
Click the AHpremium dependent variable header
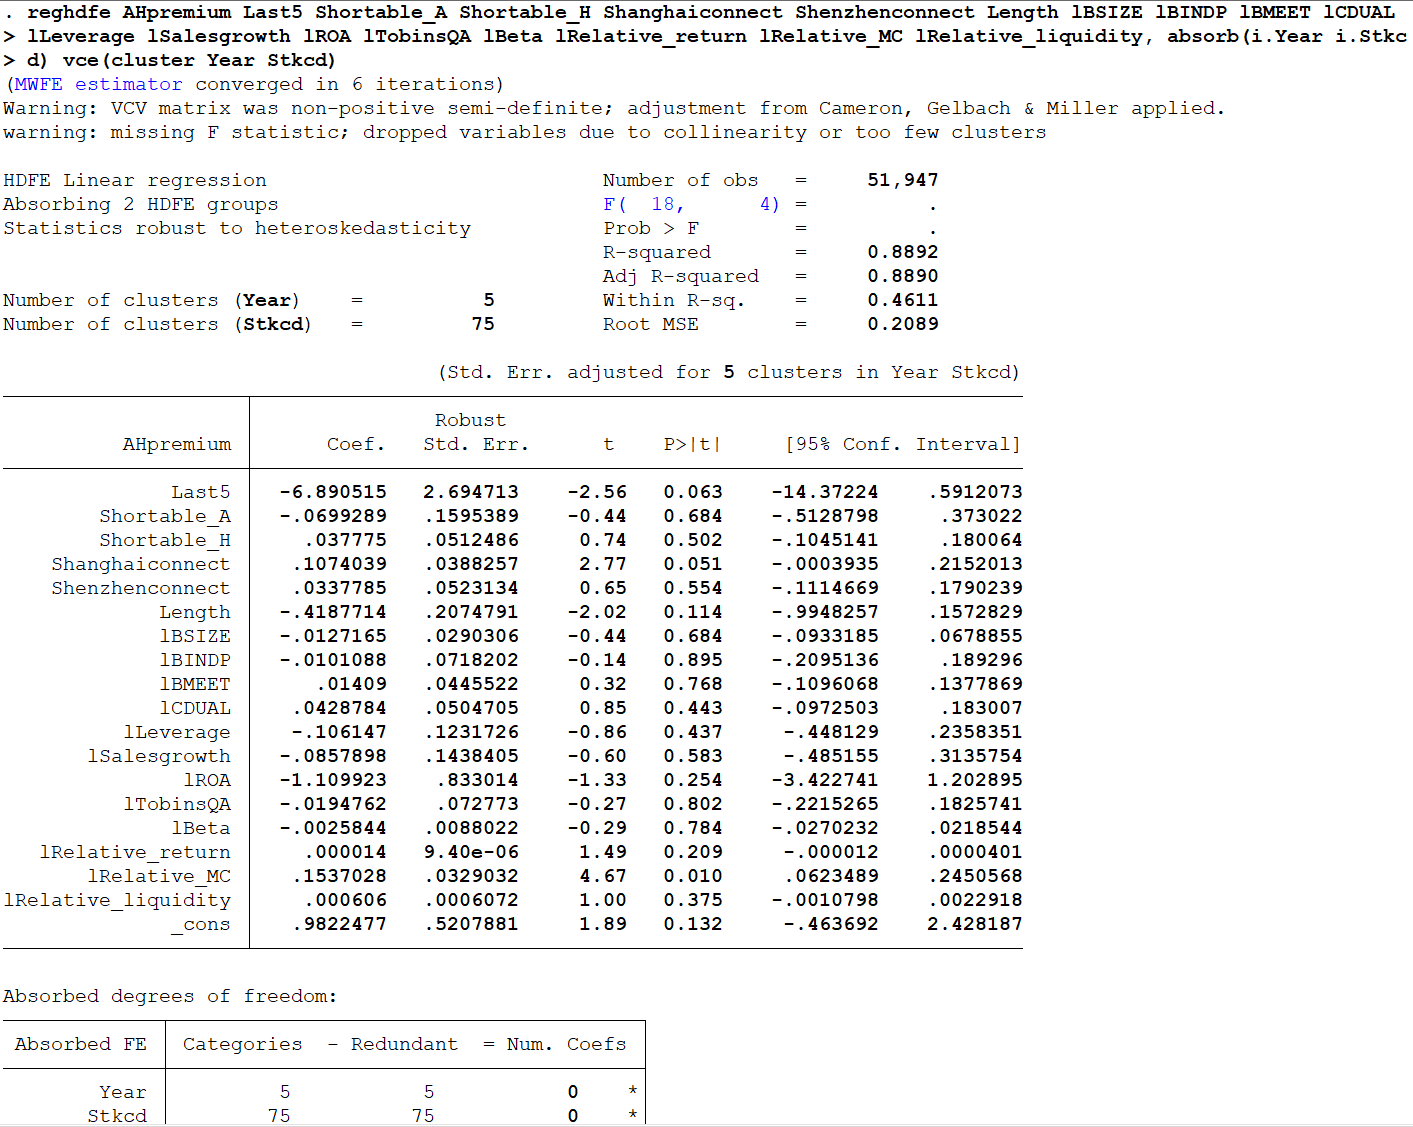point(177,444)
